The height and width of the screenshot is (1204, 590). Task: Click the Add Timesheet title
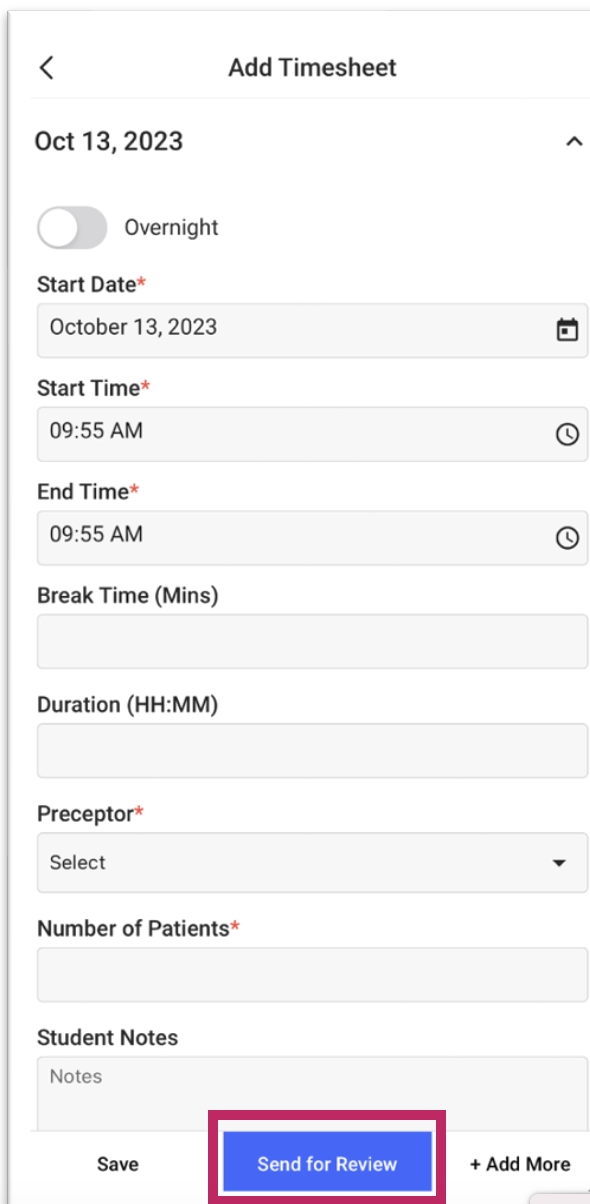point(312,68)
